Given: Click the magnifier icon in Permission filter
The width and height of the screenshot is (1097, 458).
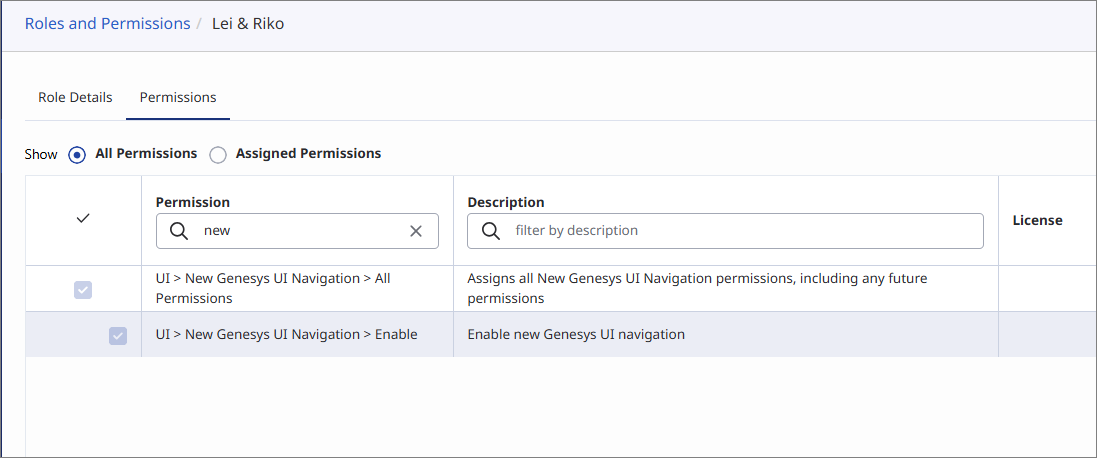Looking at the screenshot, I should (x=179, y=231).
